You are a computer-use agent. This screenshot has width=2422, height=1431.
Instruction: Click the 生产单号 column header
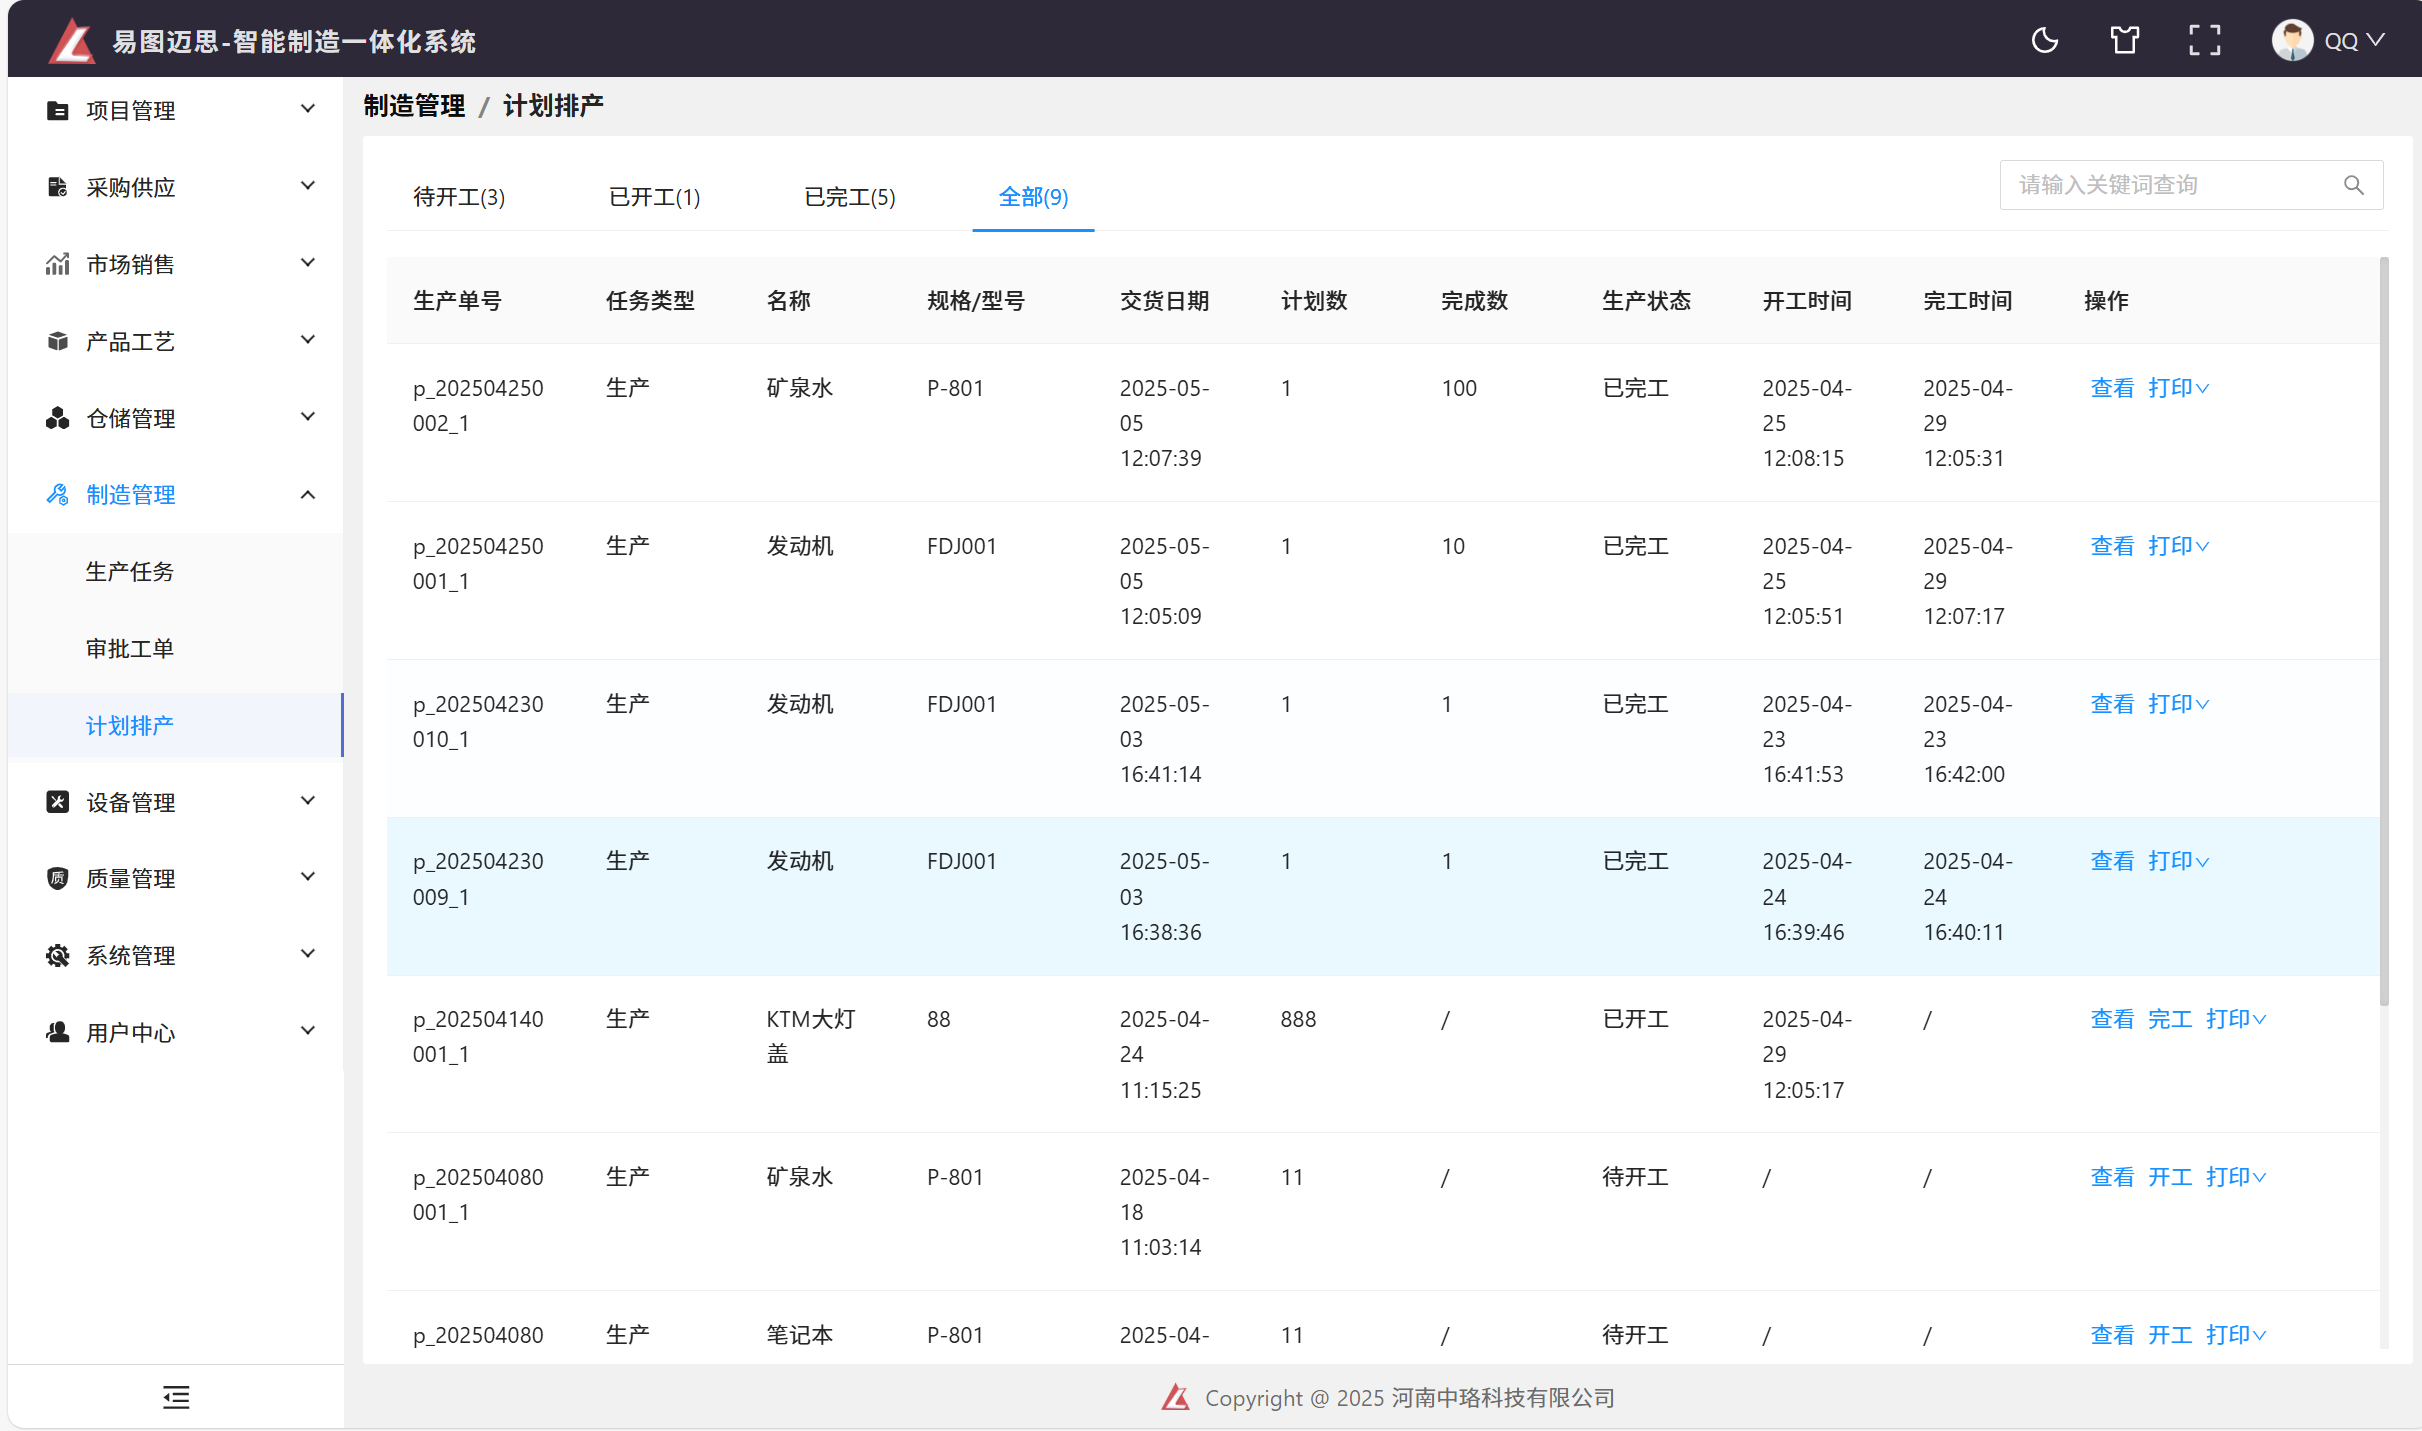[457, 301]
